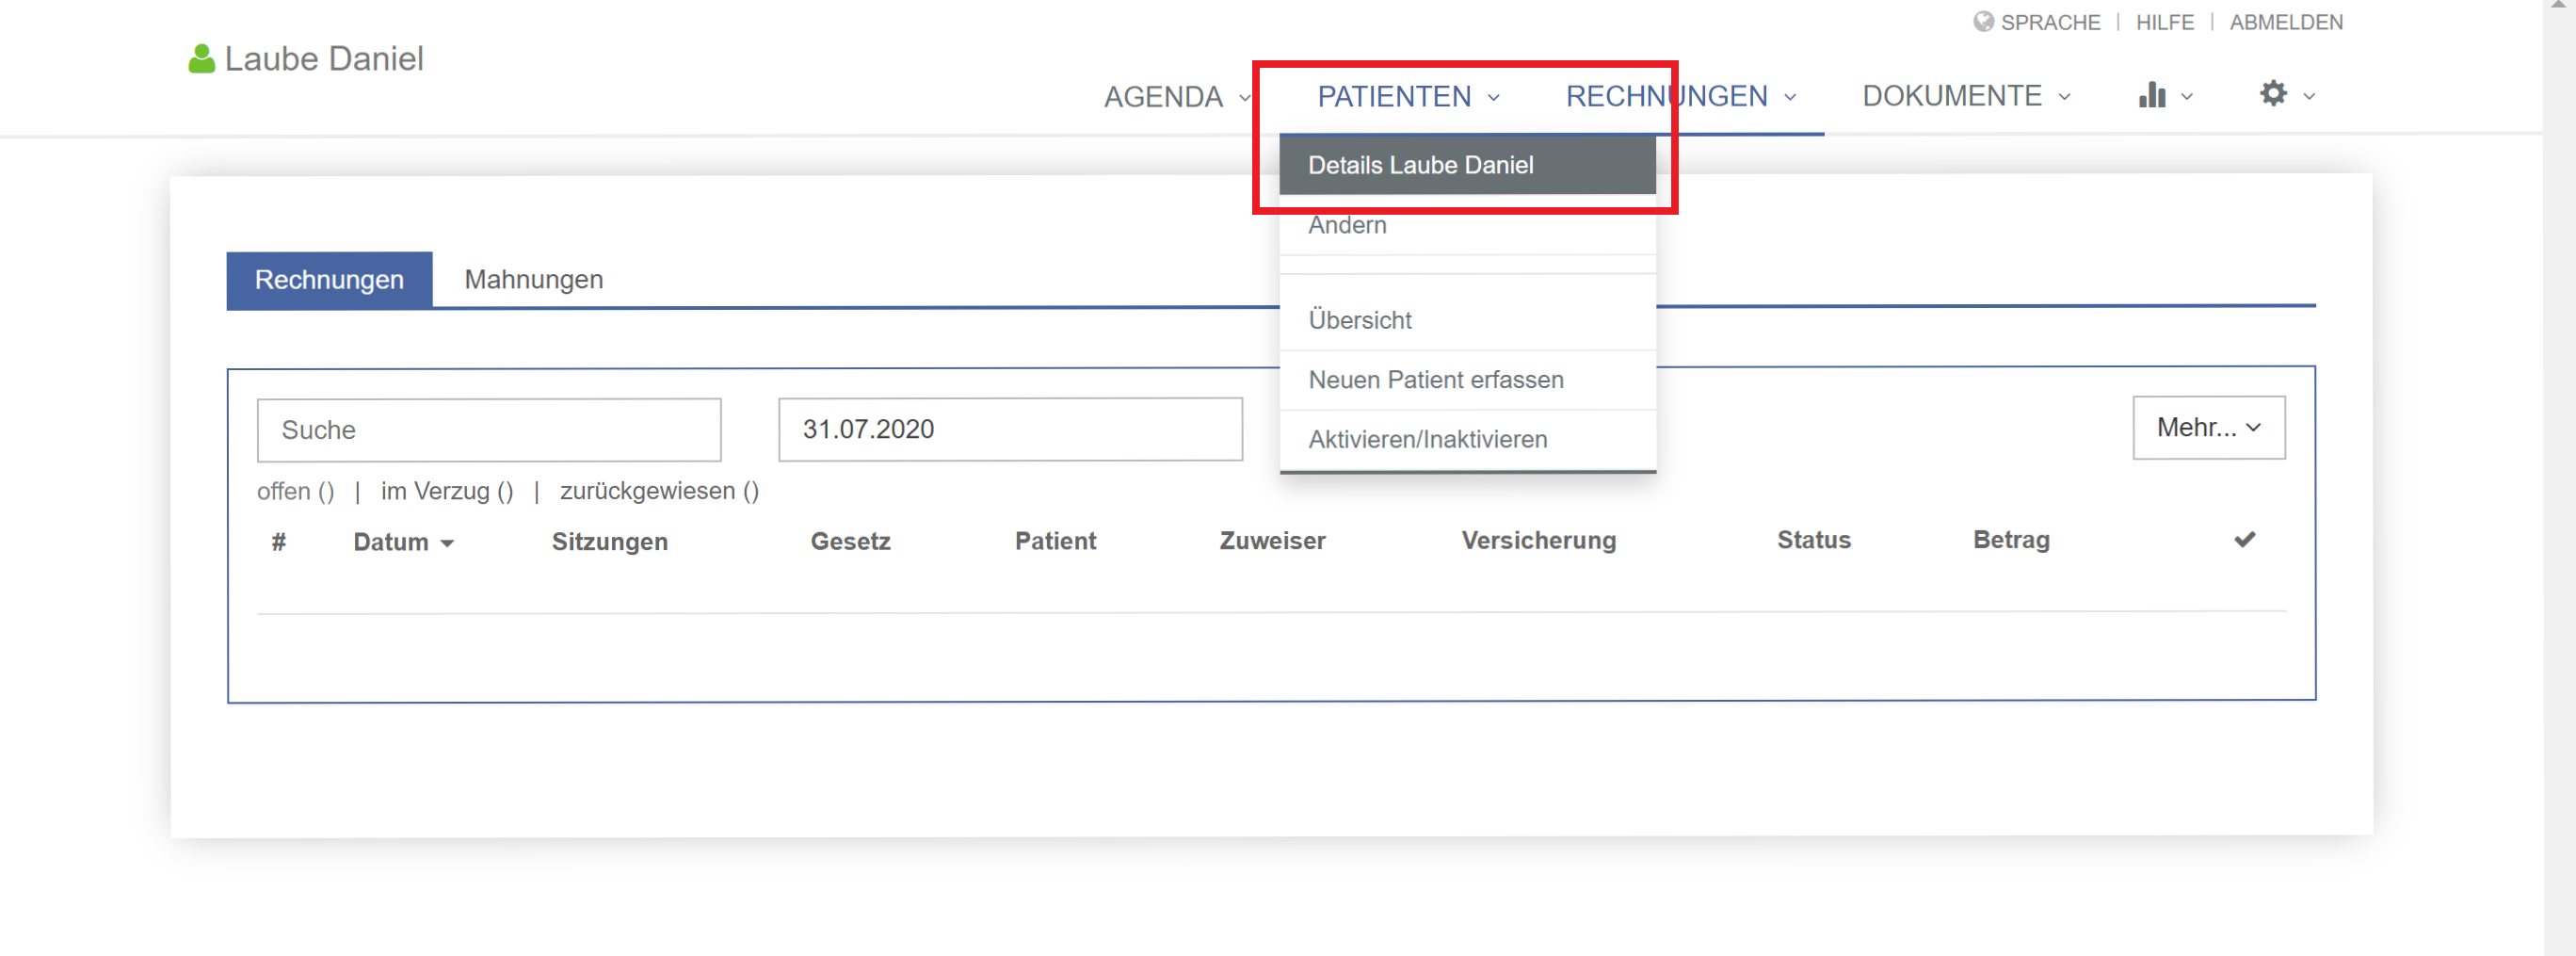The width and height of the screenshot is (2576, 956).
Task: Filter invoices by zurückgewiesen ()
Action: click(659, 492)
